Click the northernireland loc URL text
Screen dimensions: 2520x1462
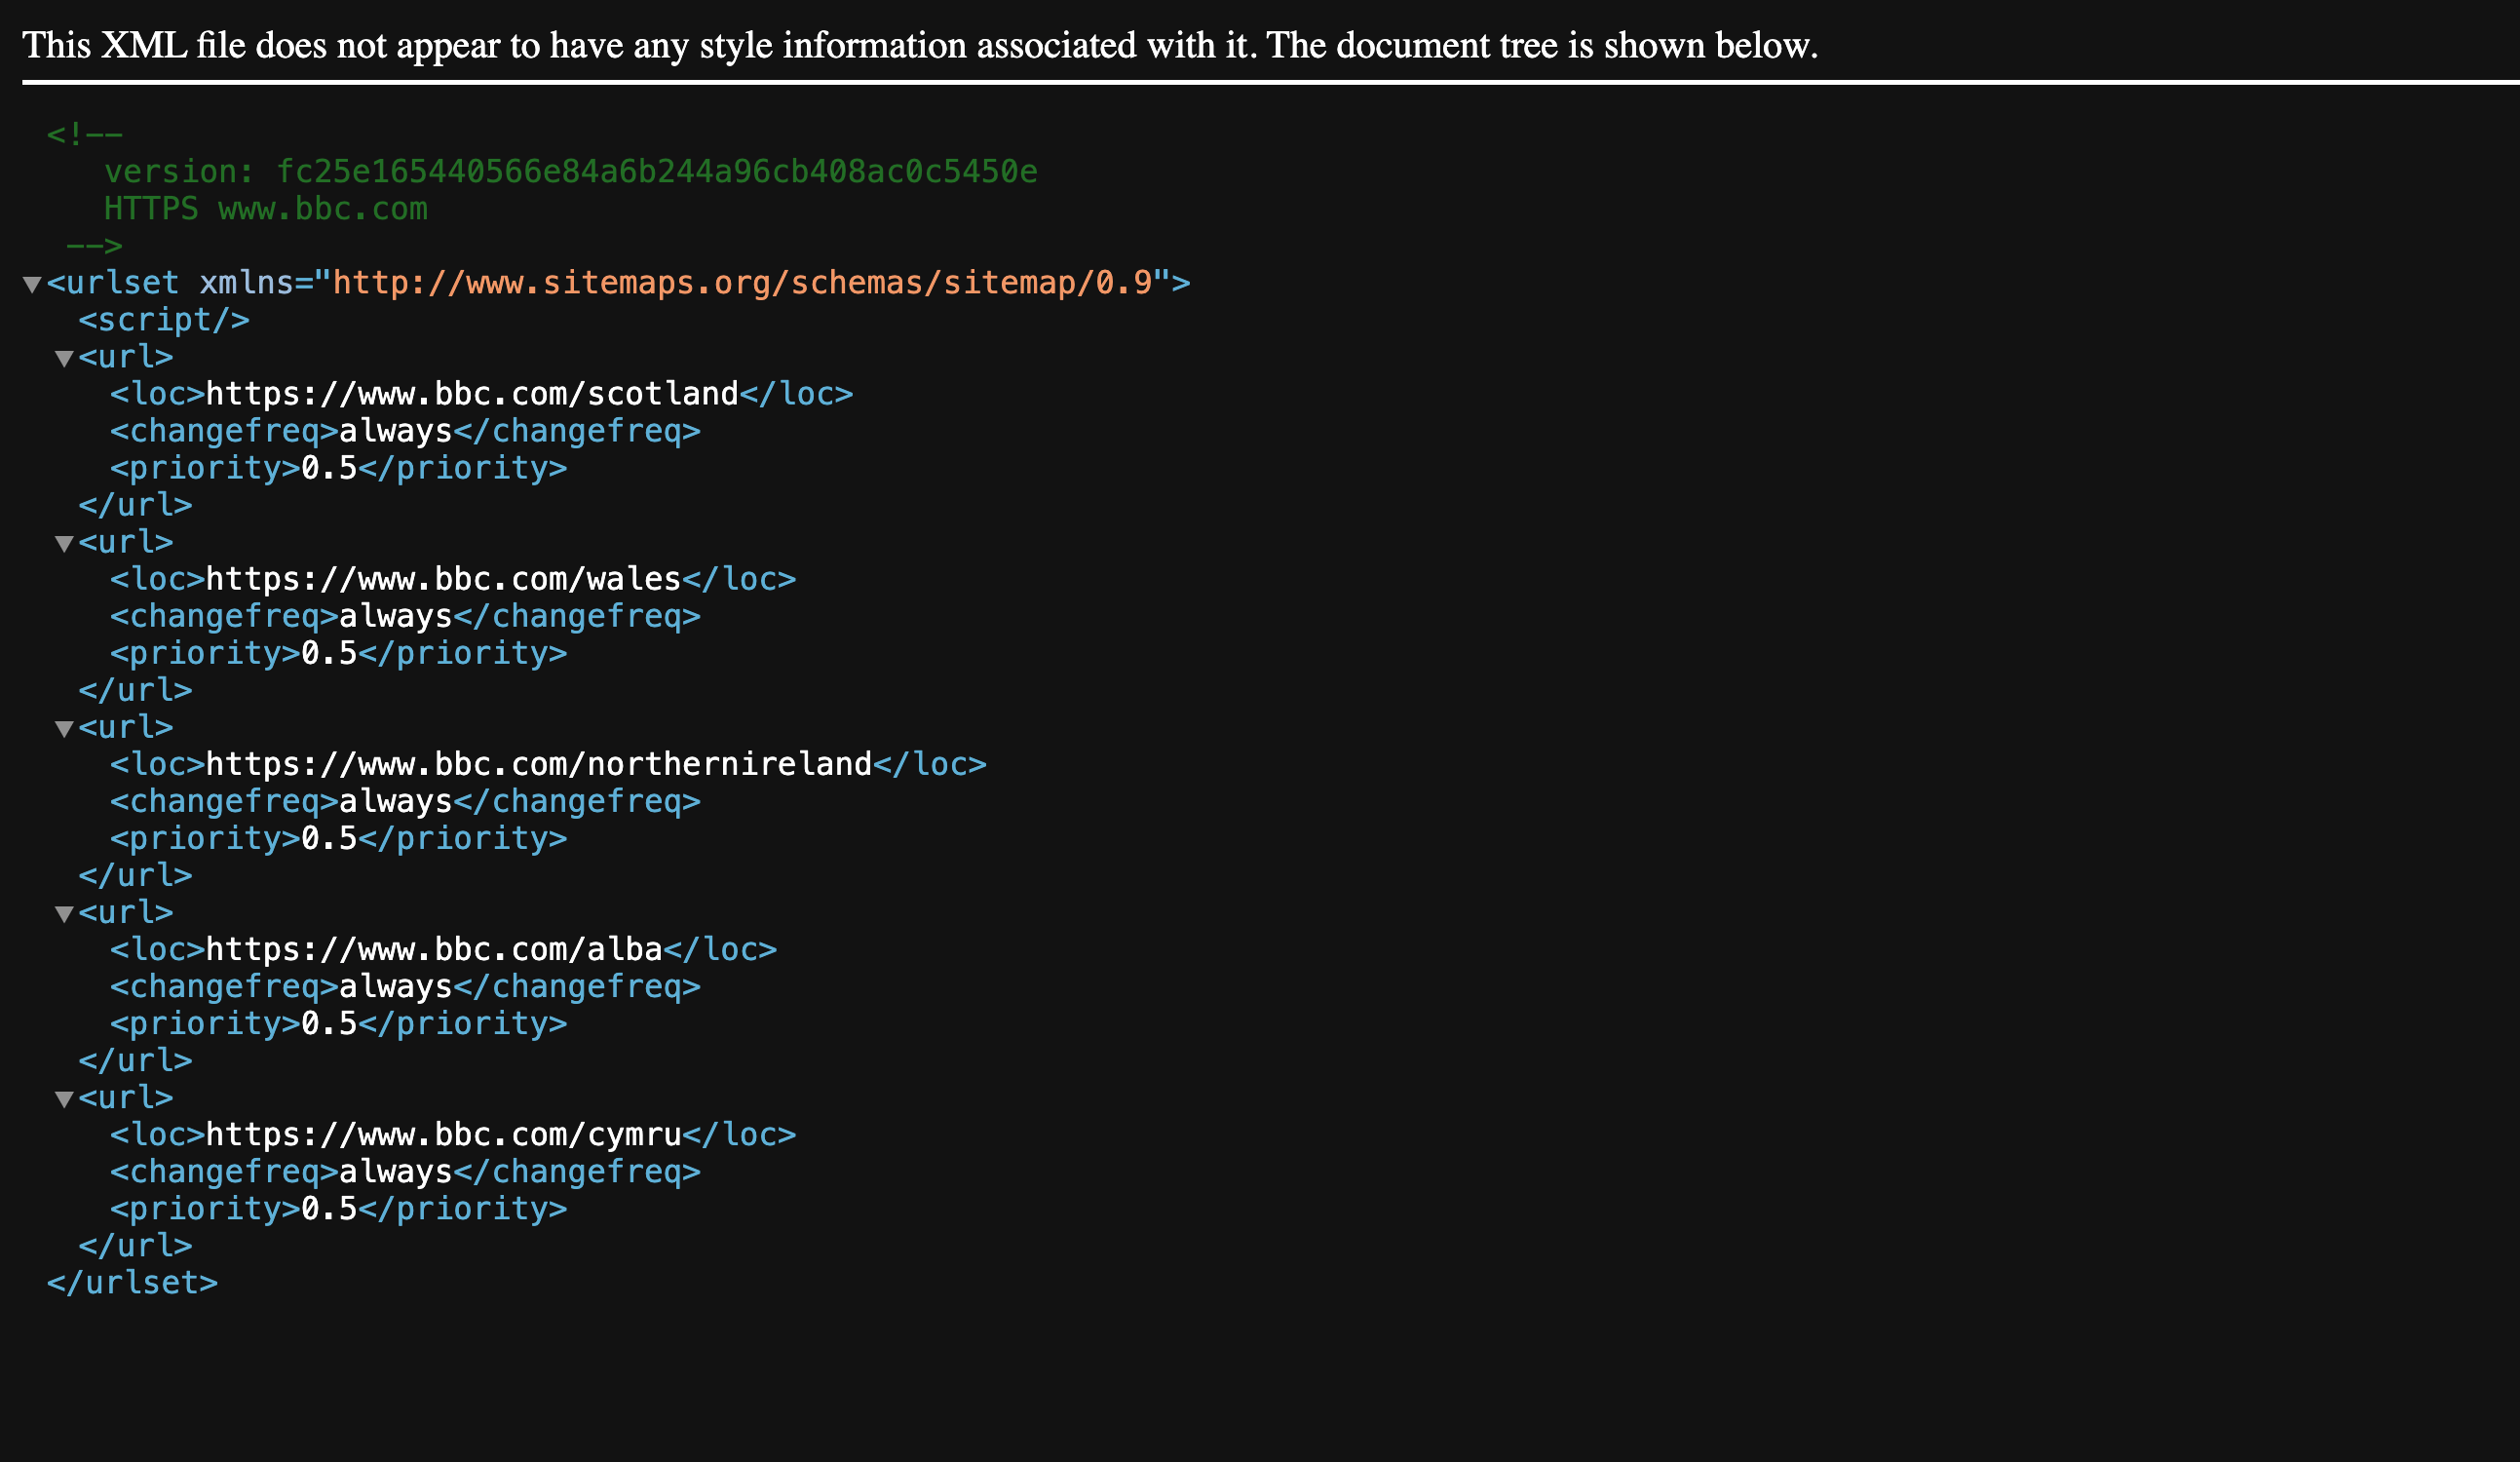point(538,764)
